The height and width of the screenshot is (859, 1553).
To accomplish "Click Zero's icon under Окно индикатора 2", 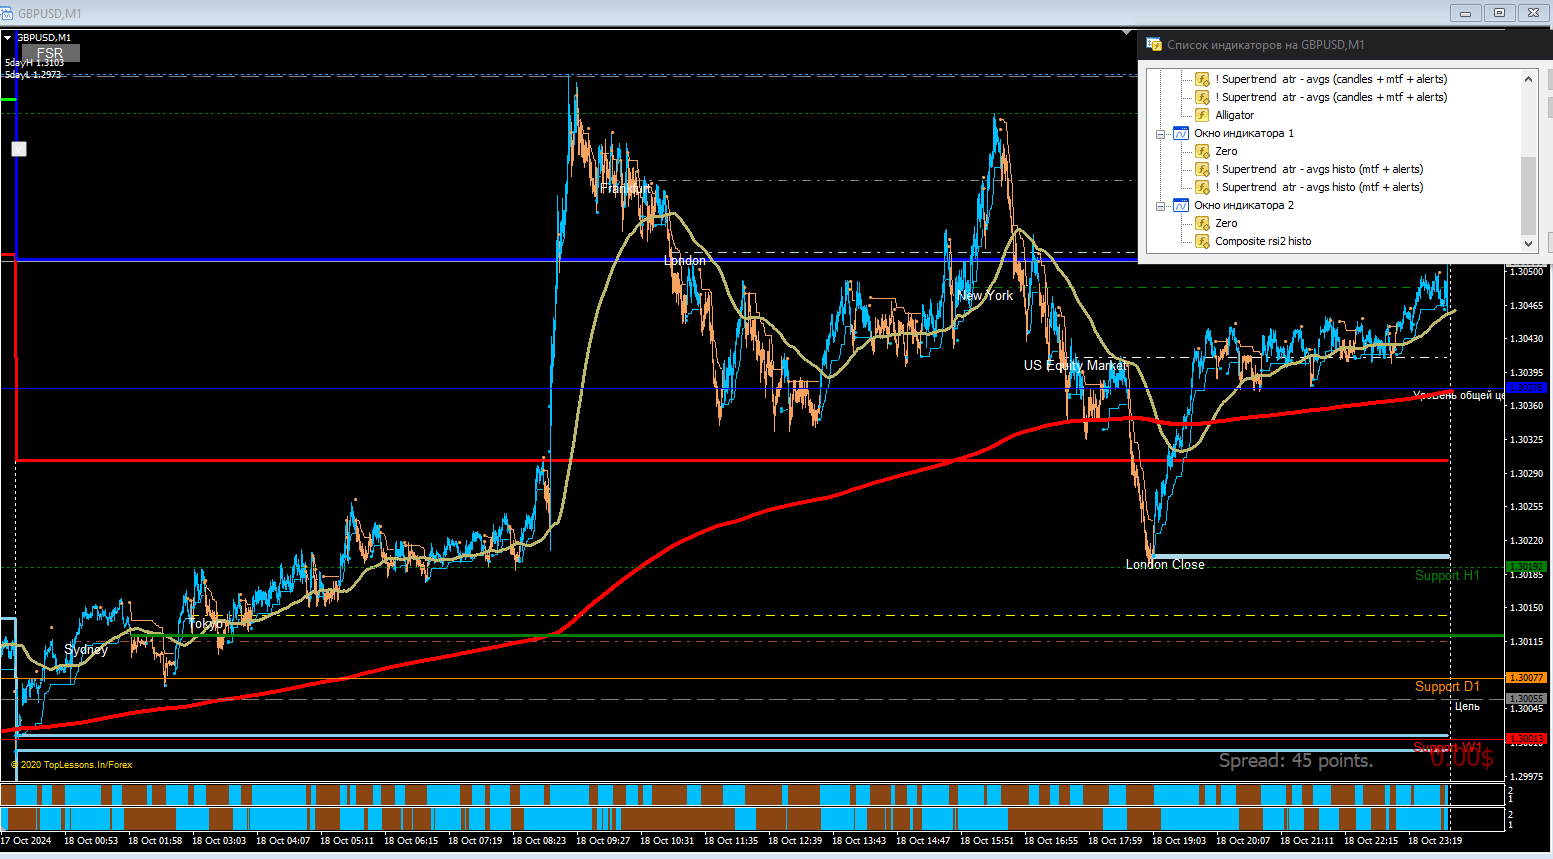I will point(1202,223).
